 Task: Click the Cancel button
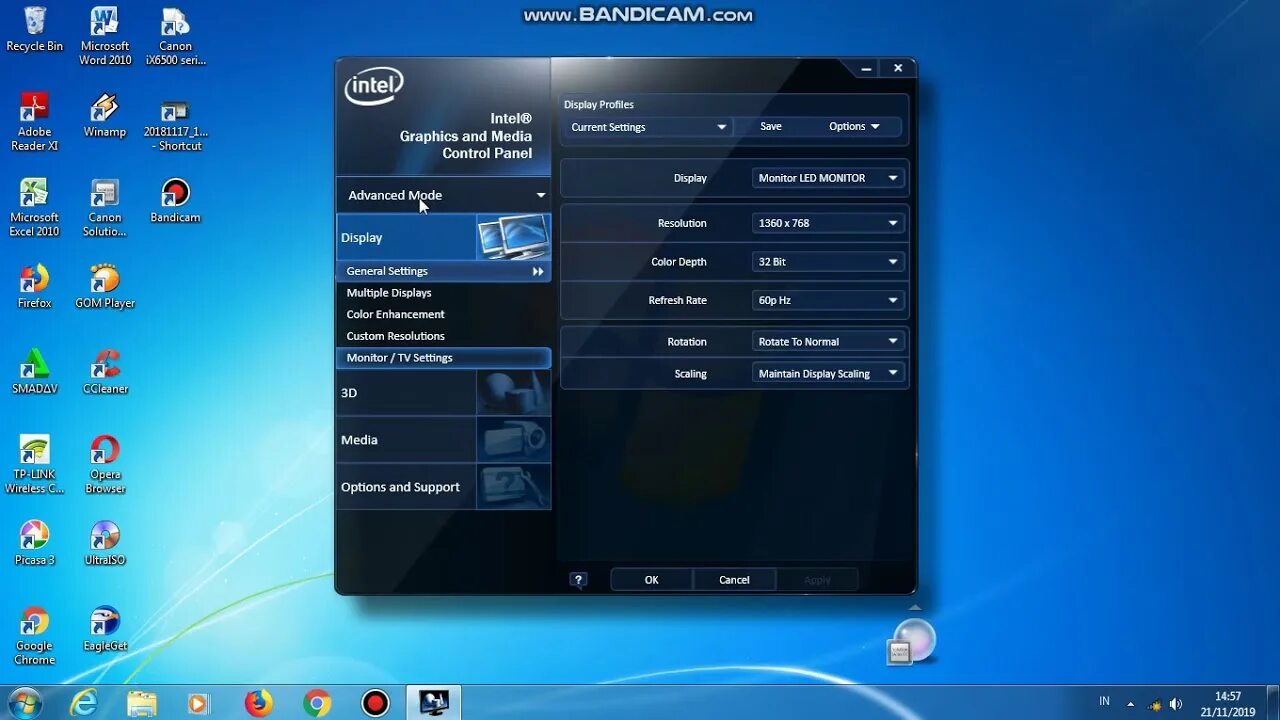[x=734, y=580]
